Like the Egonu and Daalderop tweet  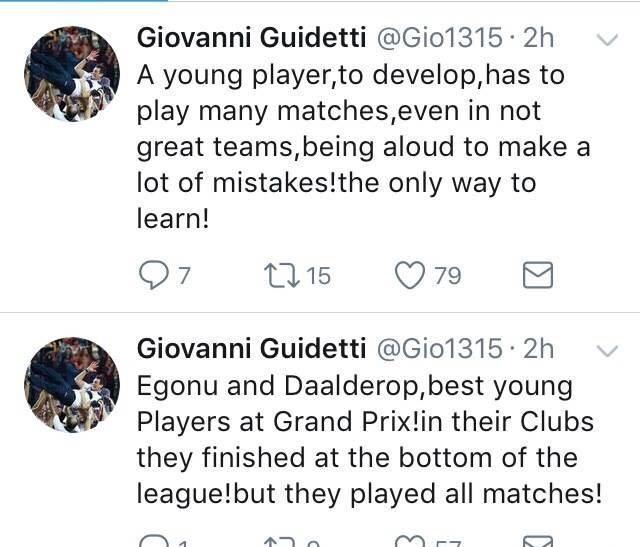click(x=410, y=541)
